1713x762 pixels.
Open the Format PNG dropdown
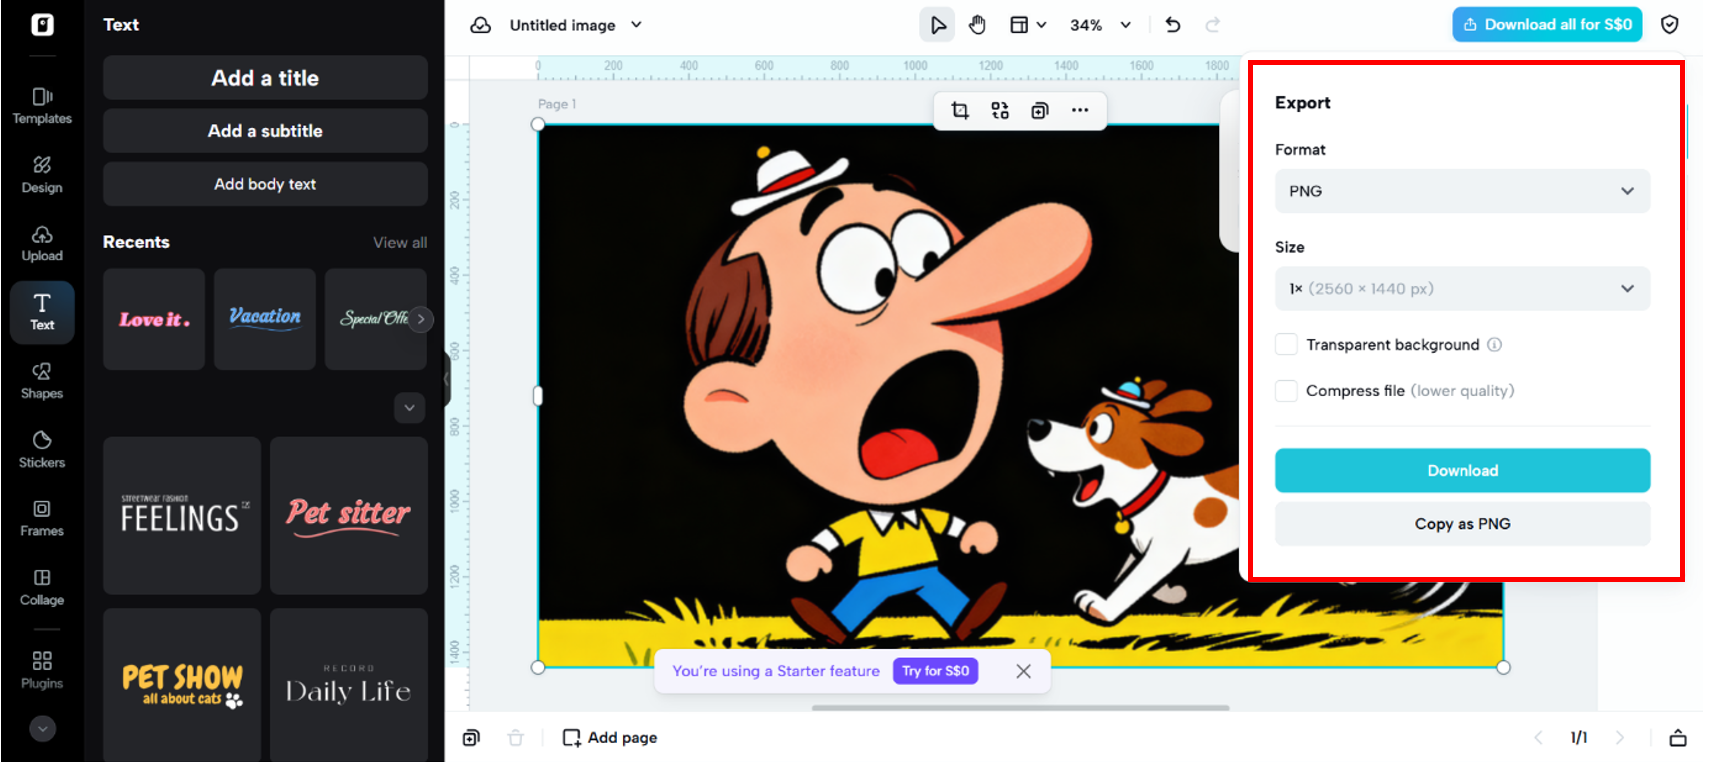coord(1462,191)
